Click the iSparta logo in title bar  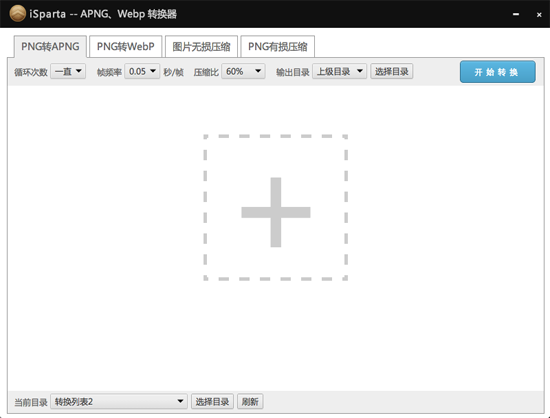(18, 14)
